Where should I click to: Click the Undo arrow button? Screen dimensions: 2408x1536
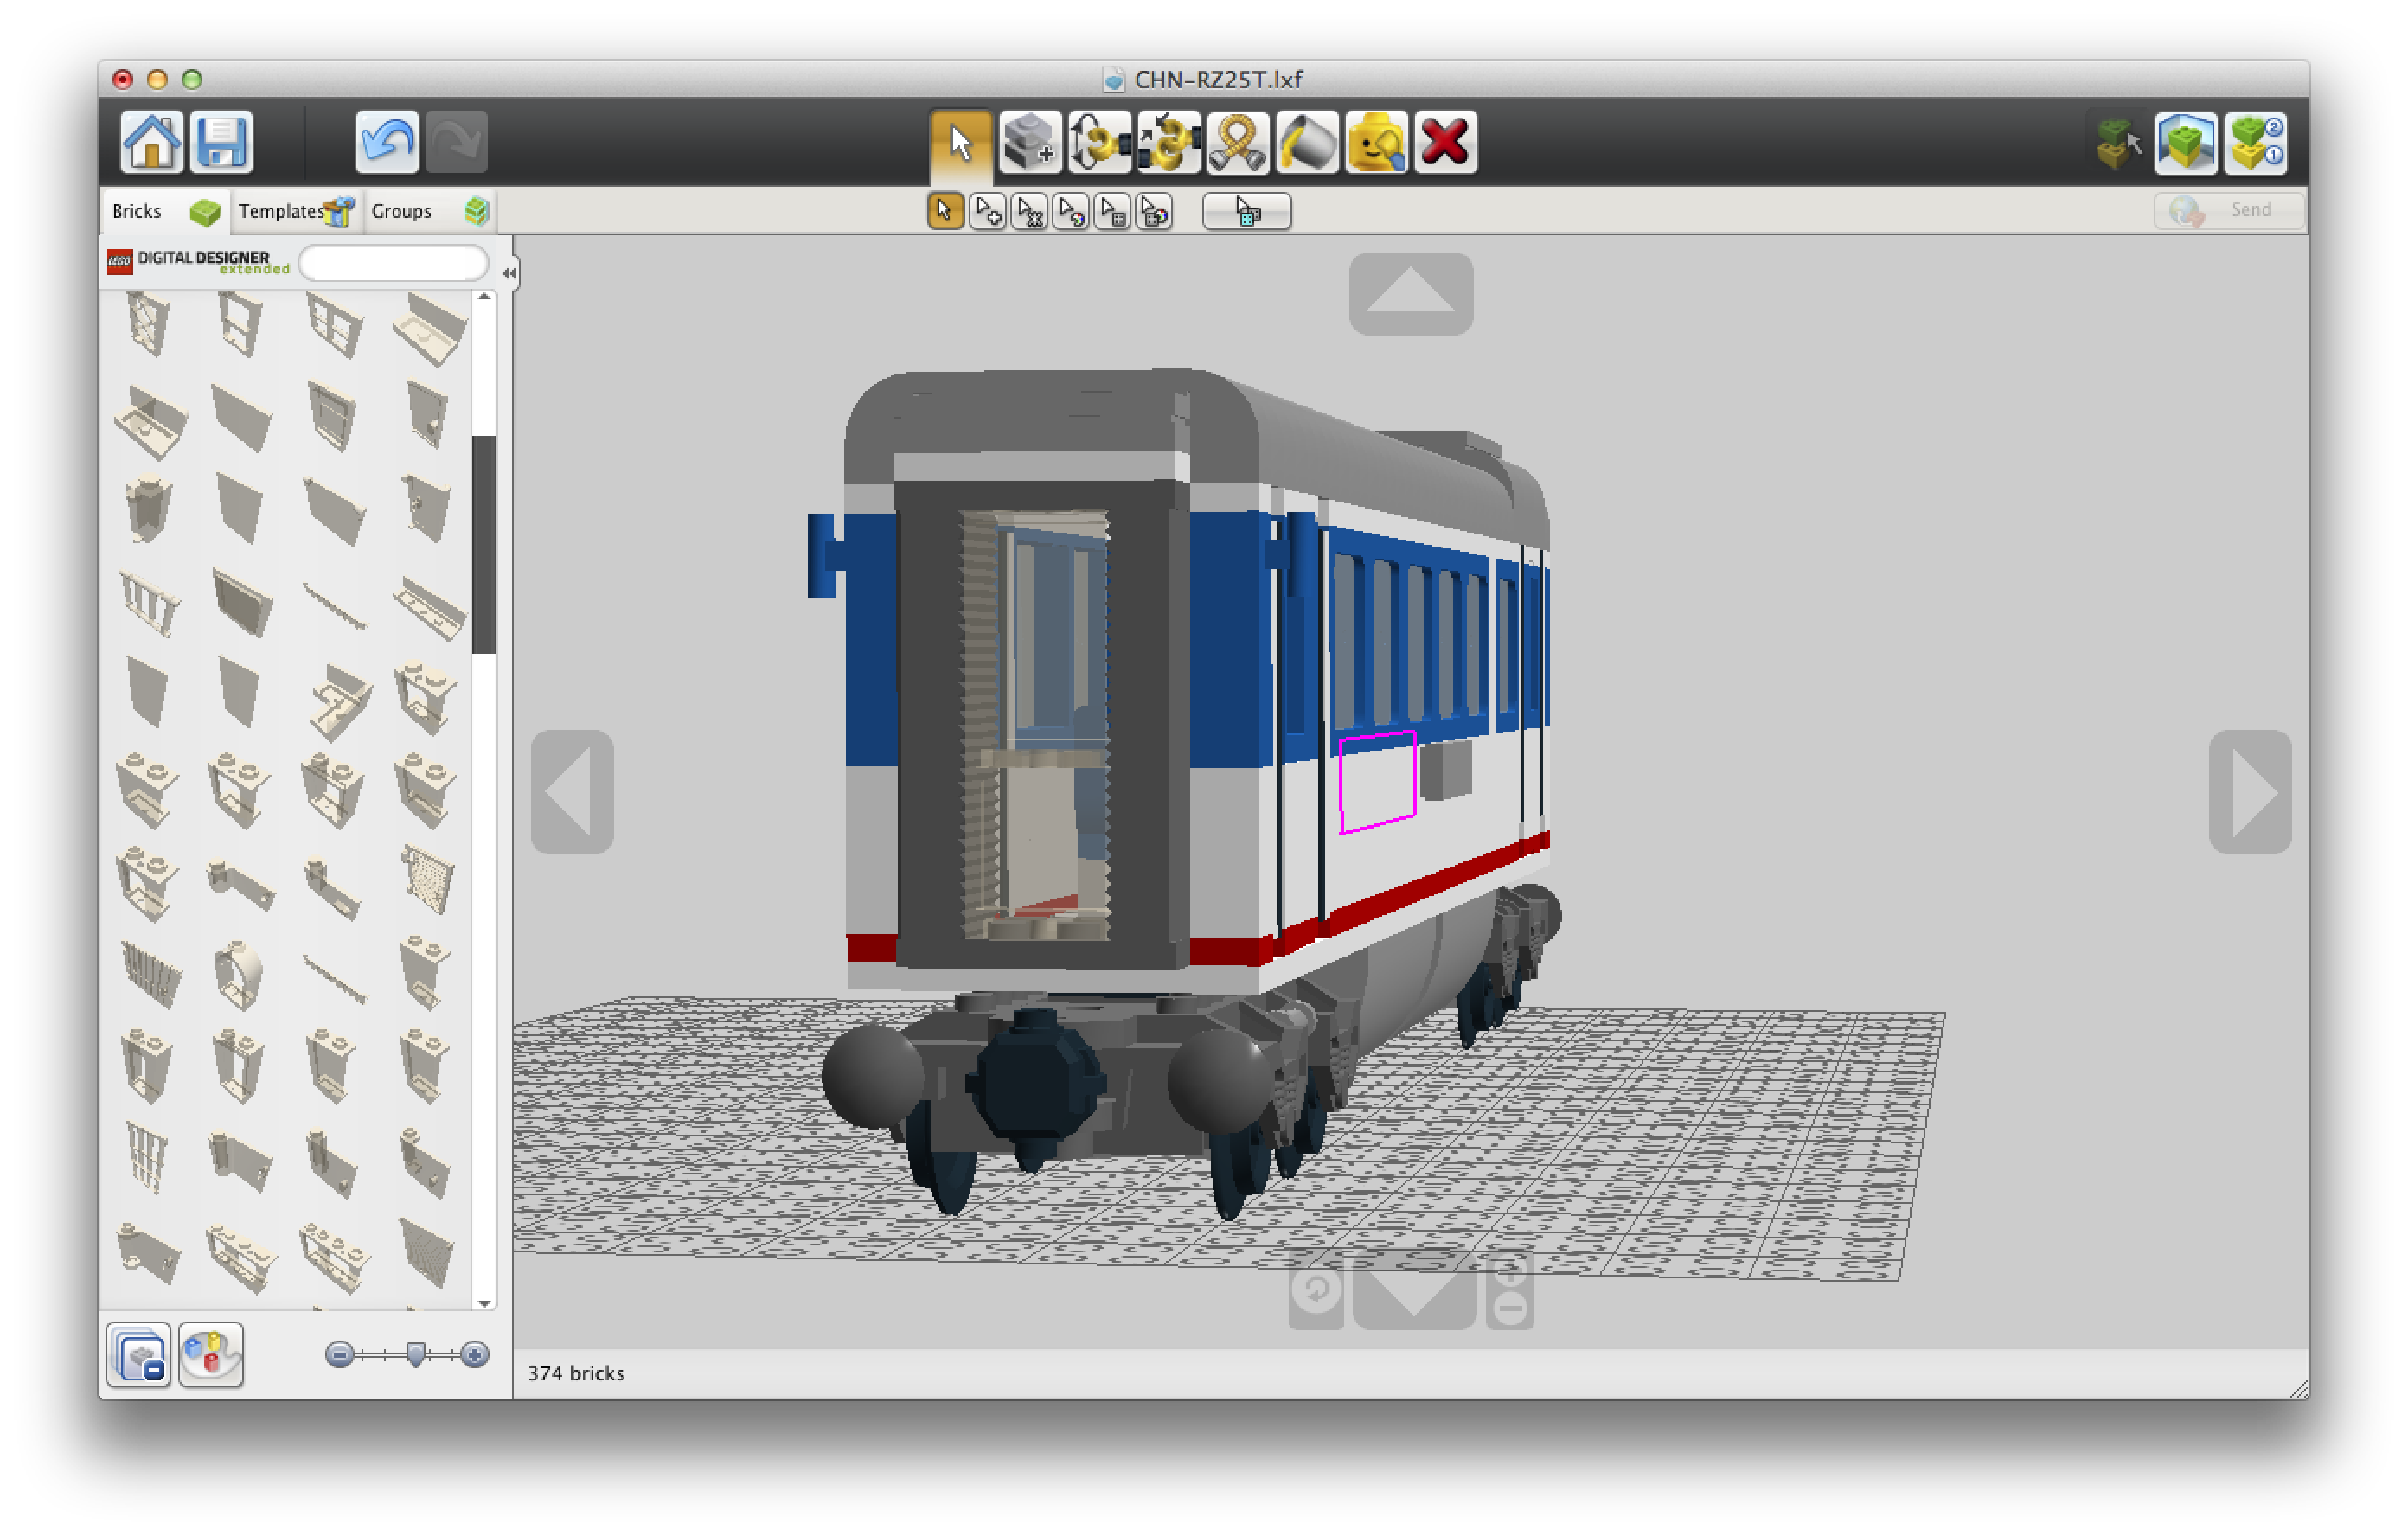click(386, 142)
